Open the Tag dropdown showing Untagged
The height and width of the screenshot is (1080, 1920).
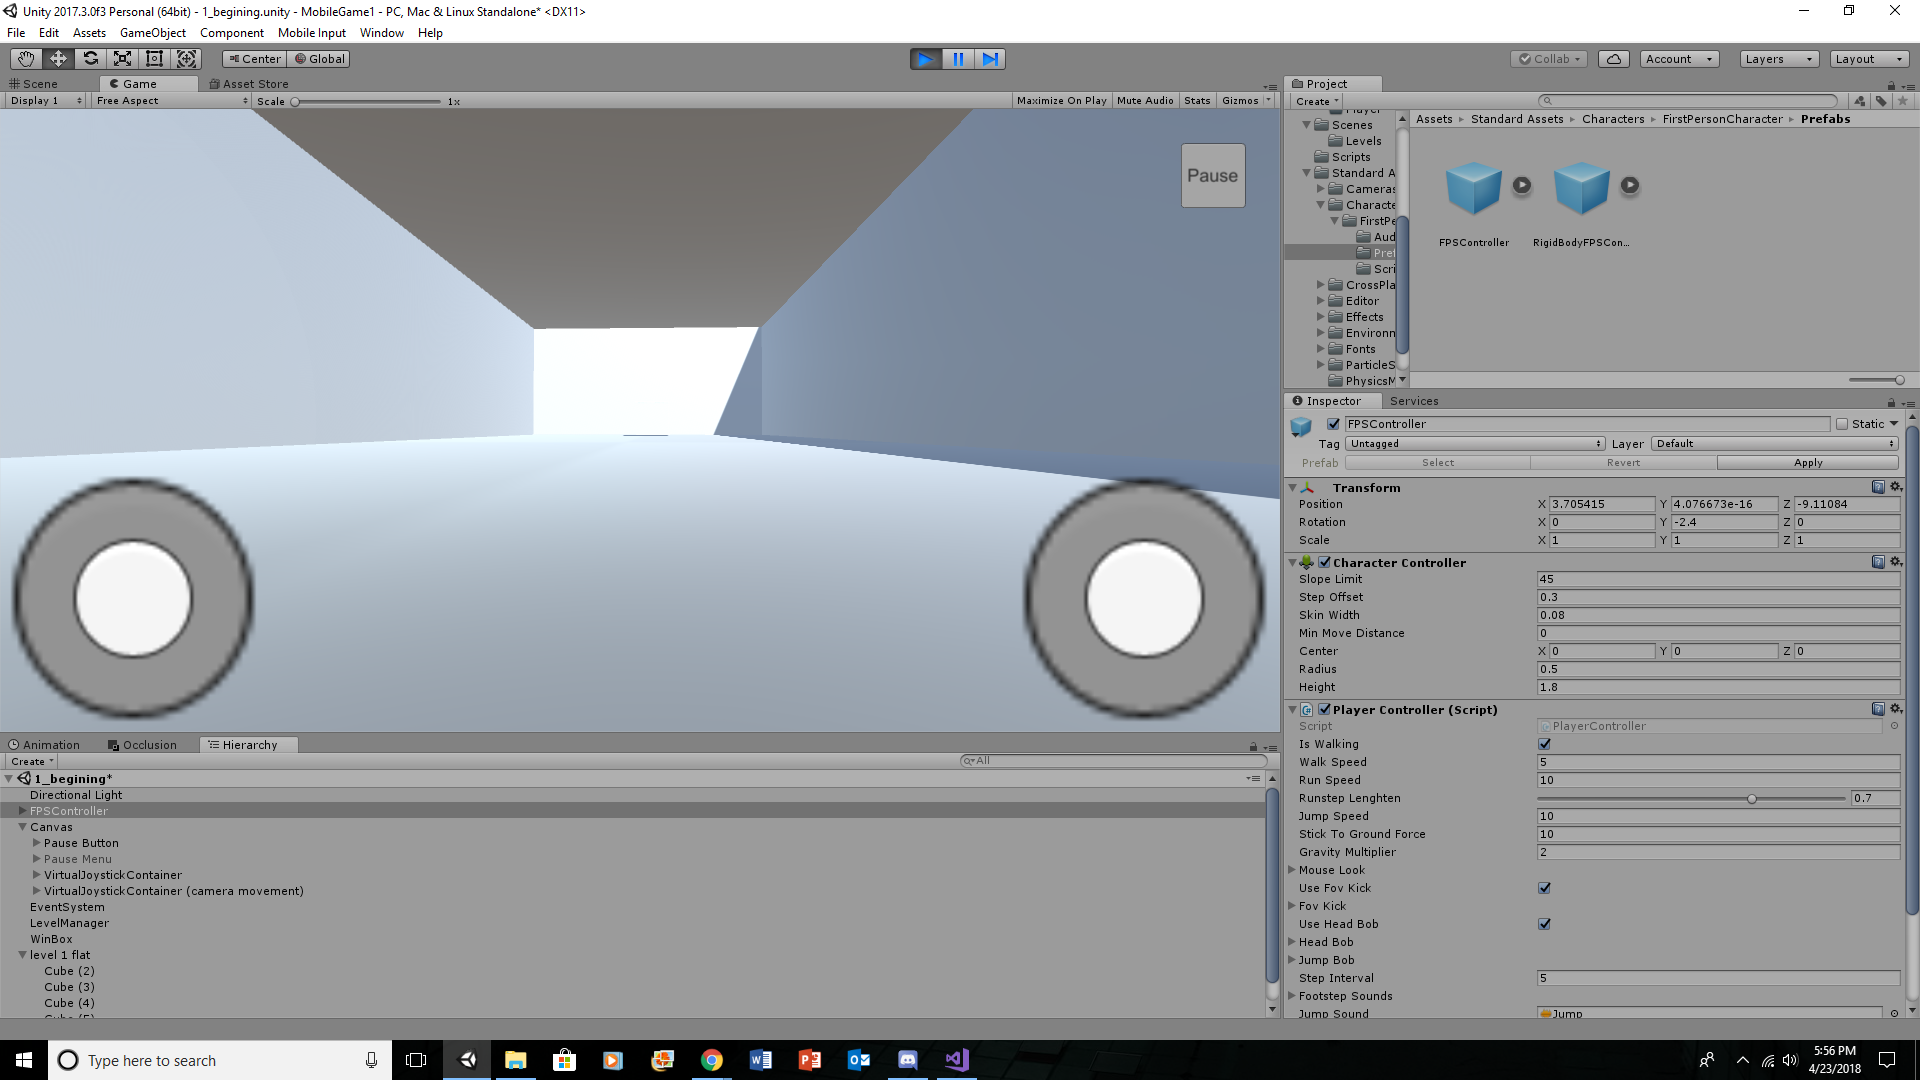1475,444
